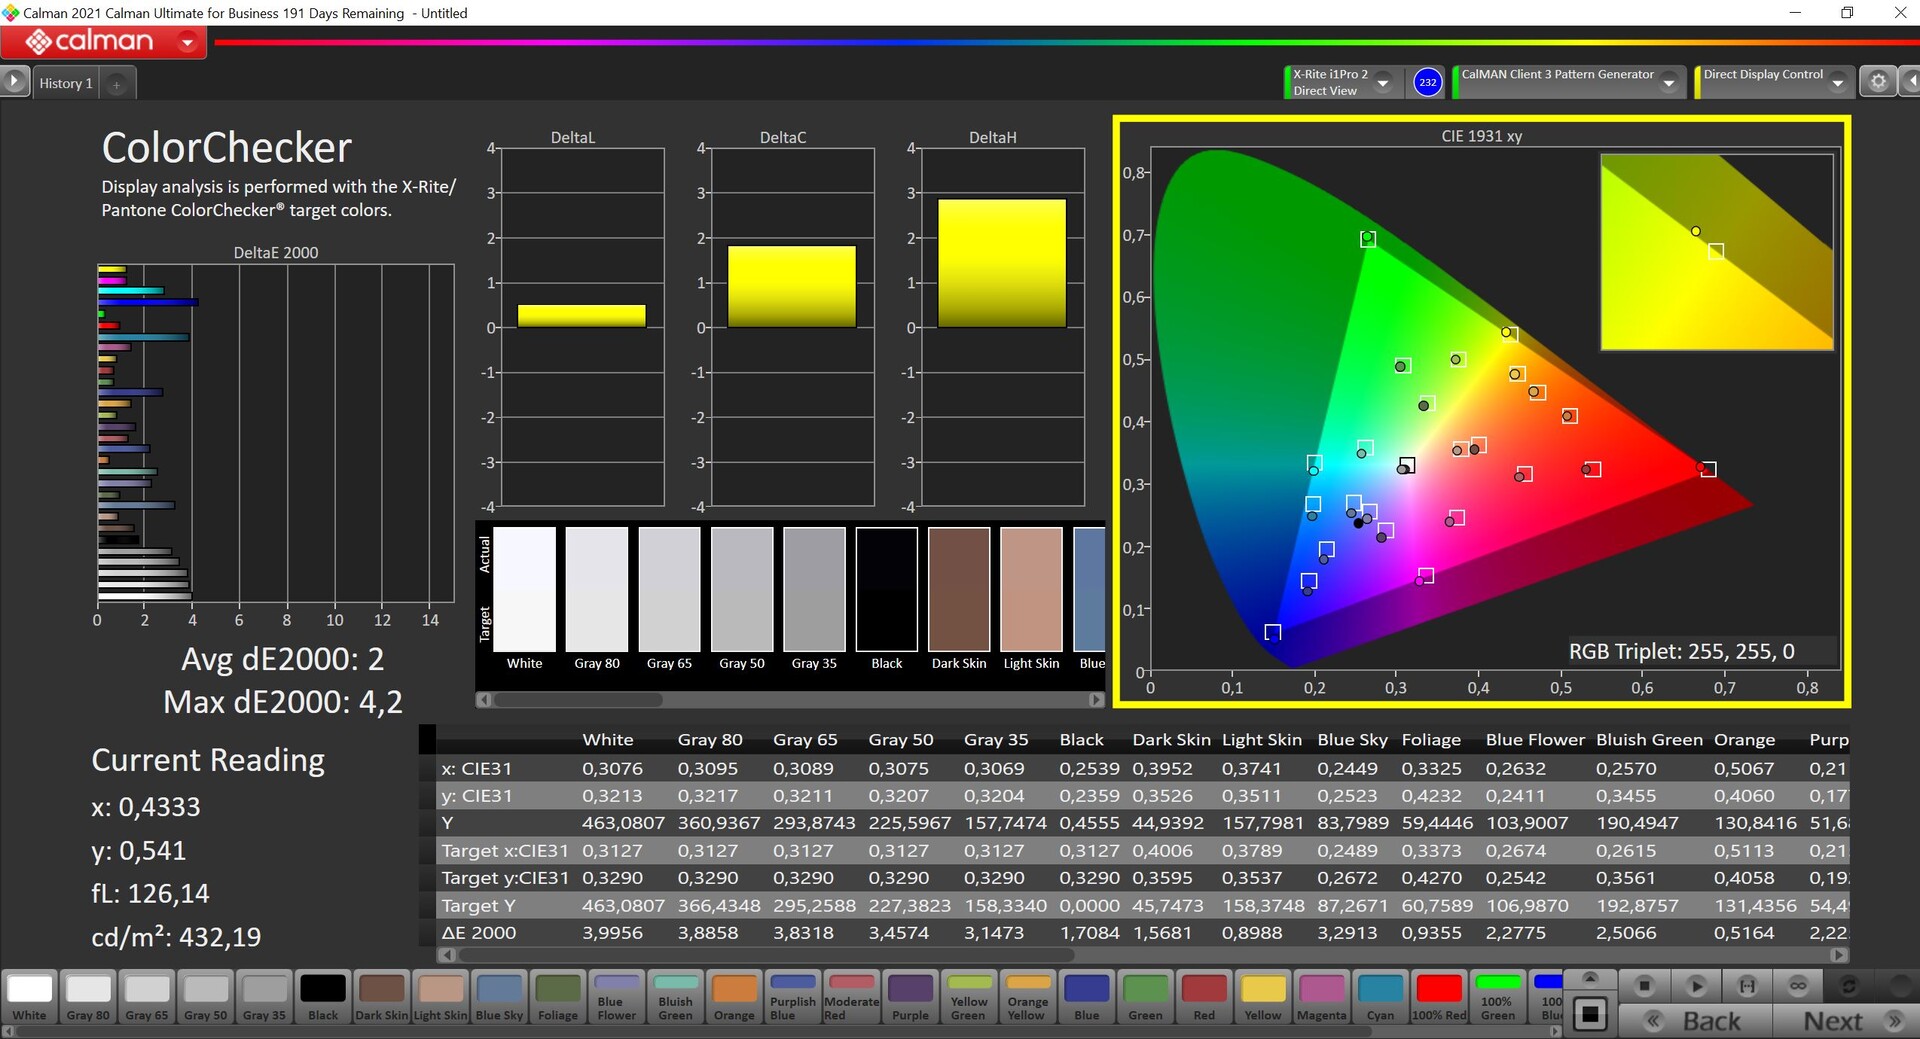Switch to the History 1 tab
This screenshot has height=1039, width=1920.
66,84
